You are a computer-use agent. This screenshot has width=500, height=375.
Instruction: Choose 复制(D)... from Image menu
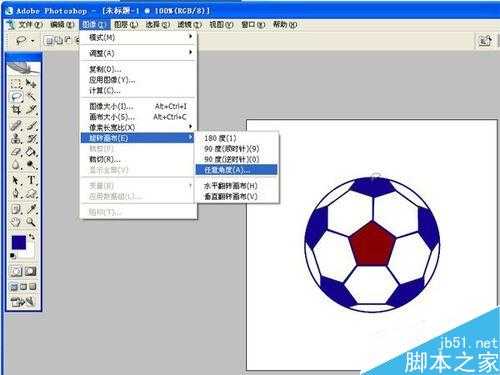(x=138, y=69)
